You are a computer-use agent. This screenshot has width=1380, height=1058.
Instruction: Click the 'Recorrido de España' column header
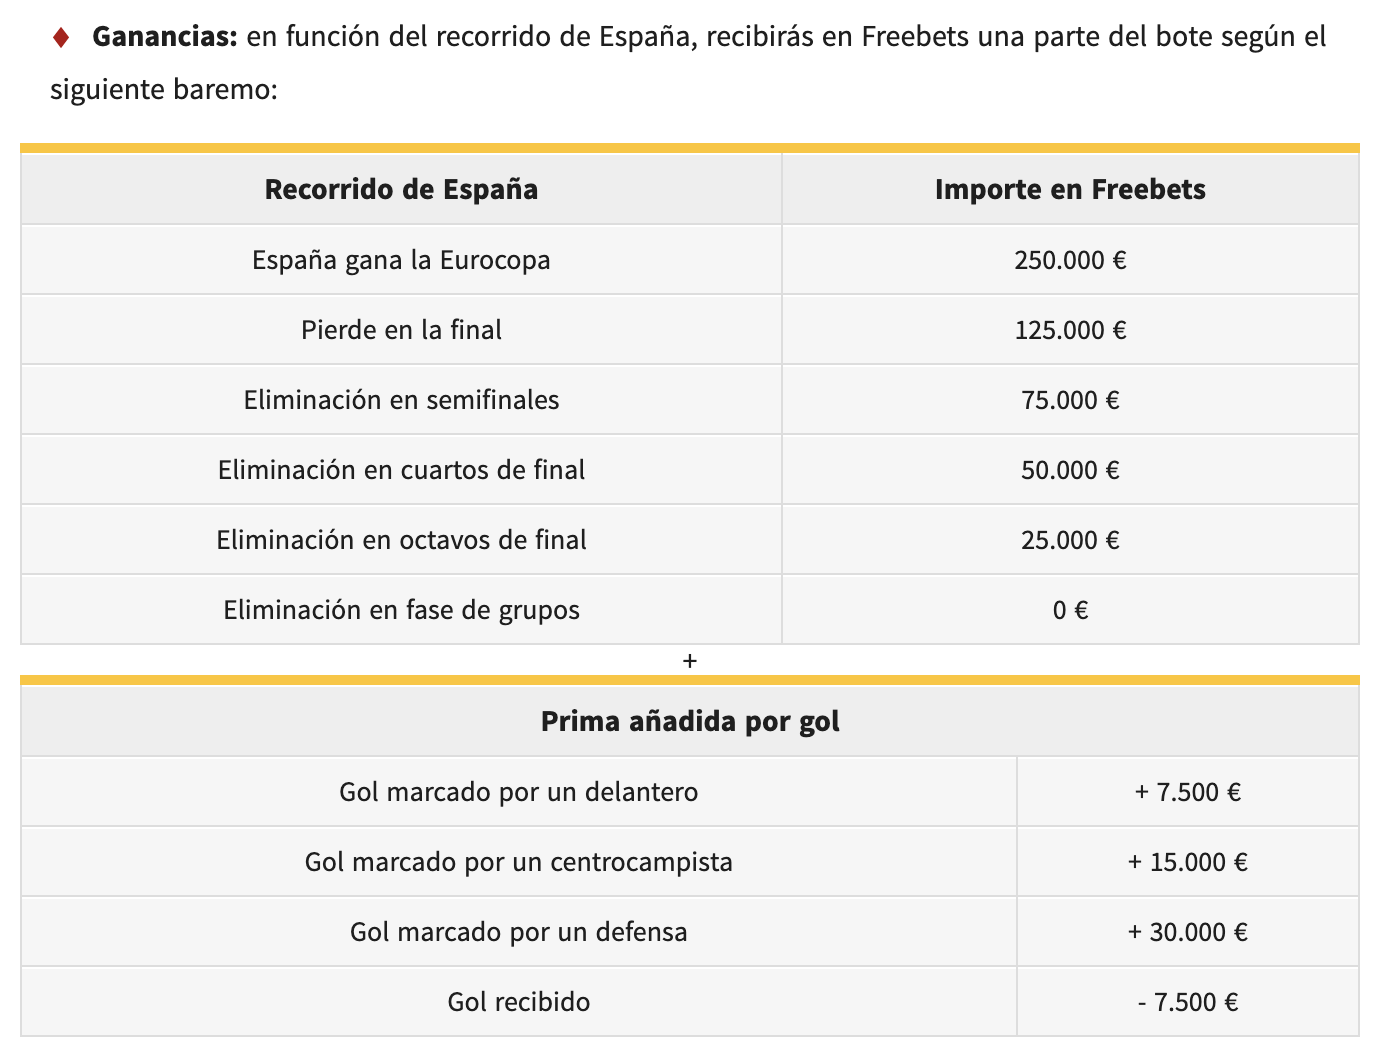tap(401, 189)
